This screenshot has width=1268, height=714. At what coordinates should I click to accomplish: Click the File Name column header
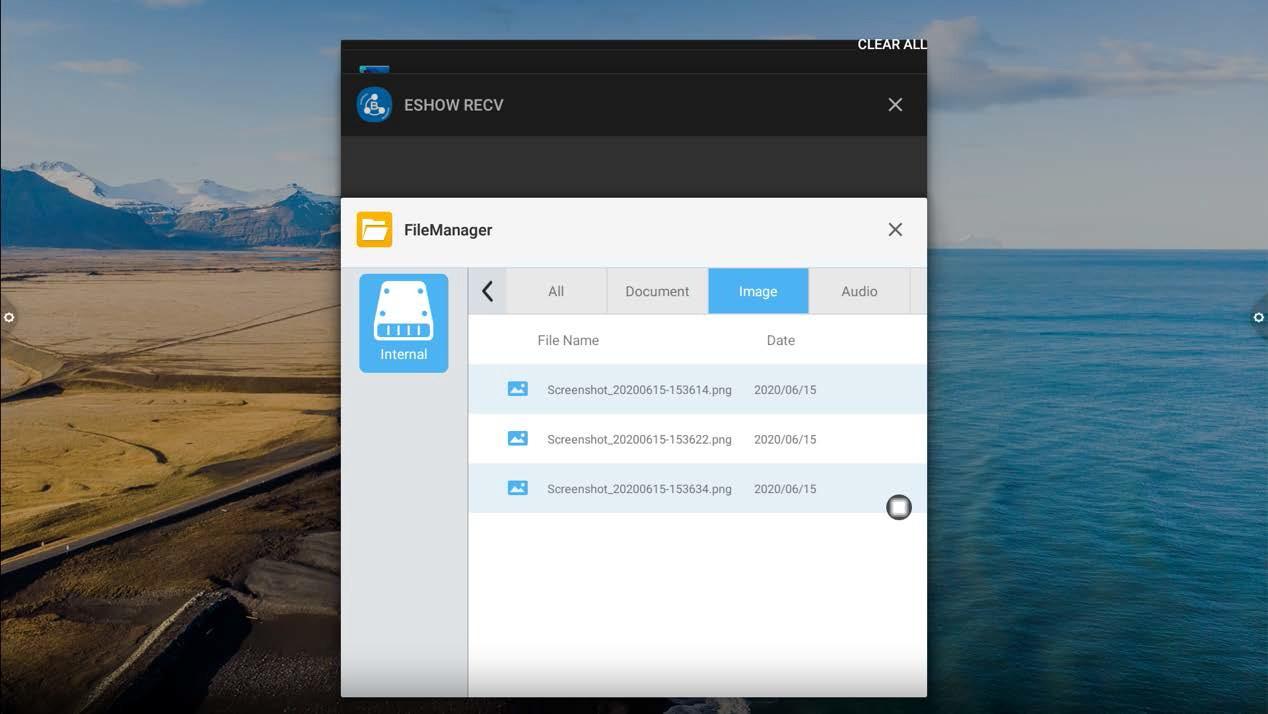[568, 340]
